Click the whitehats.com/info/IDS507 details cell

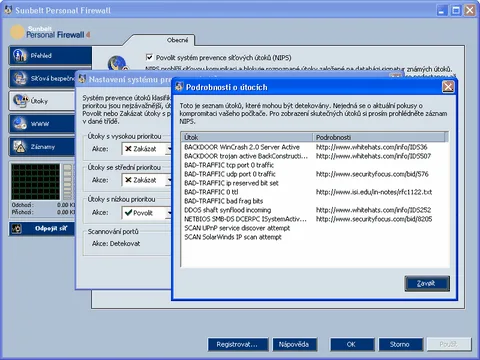tap(373, 156)
